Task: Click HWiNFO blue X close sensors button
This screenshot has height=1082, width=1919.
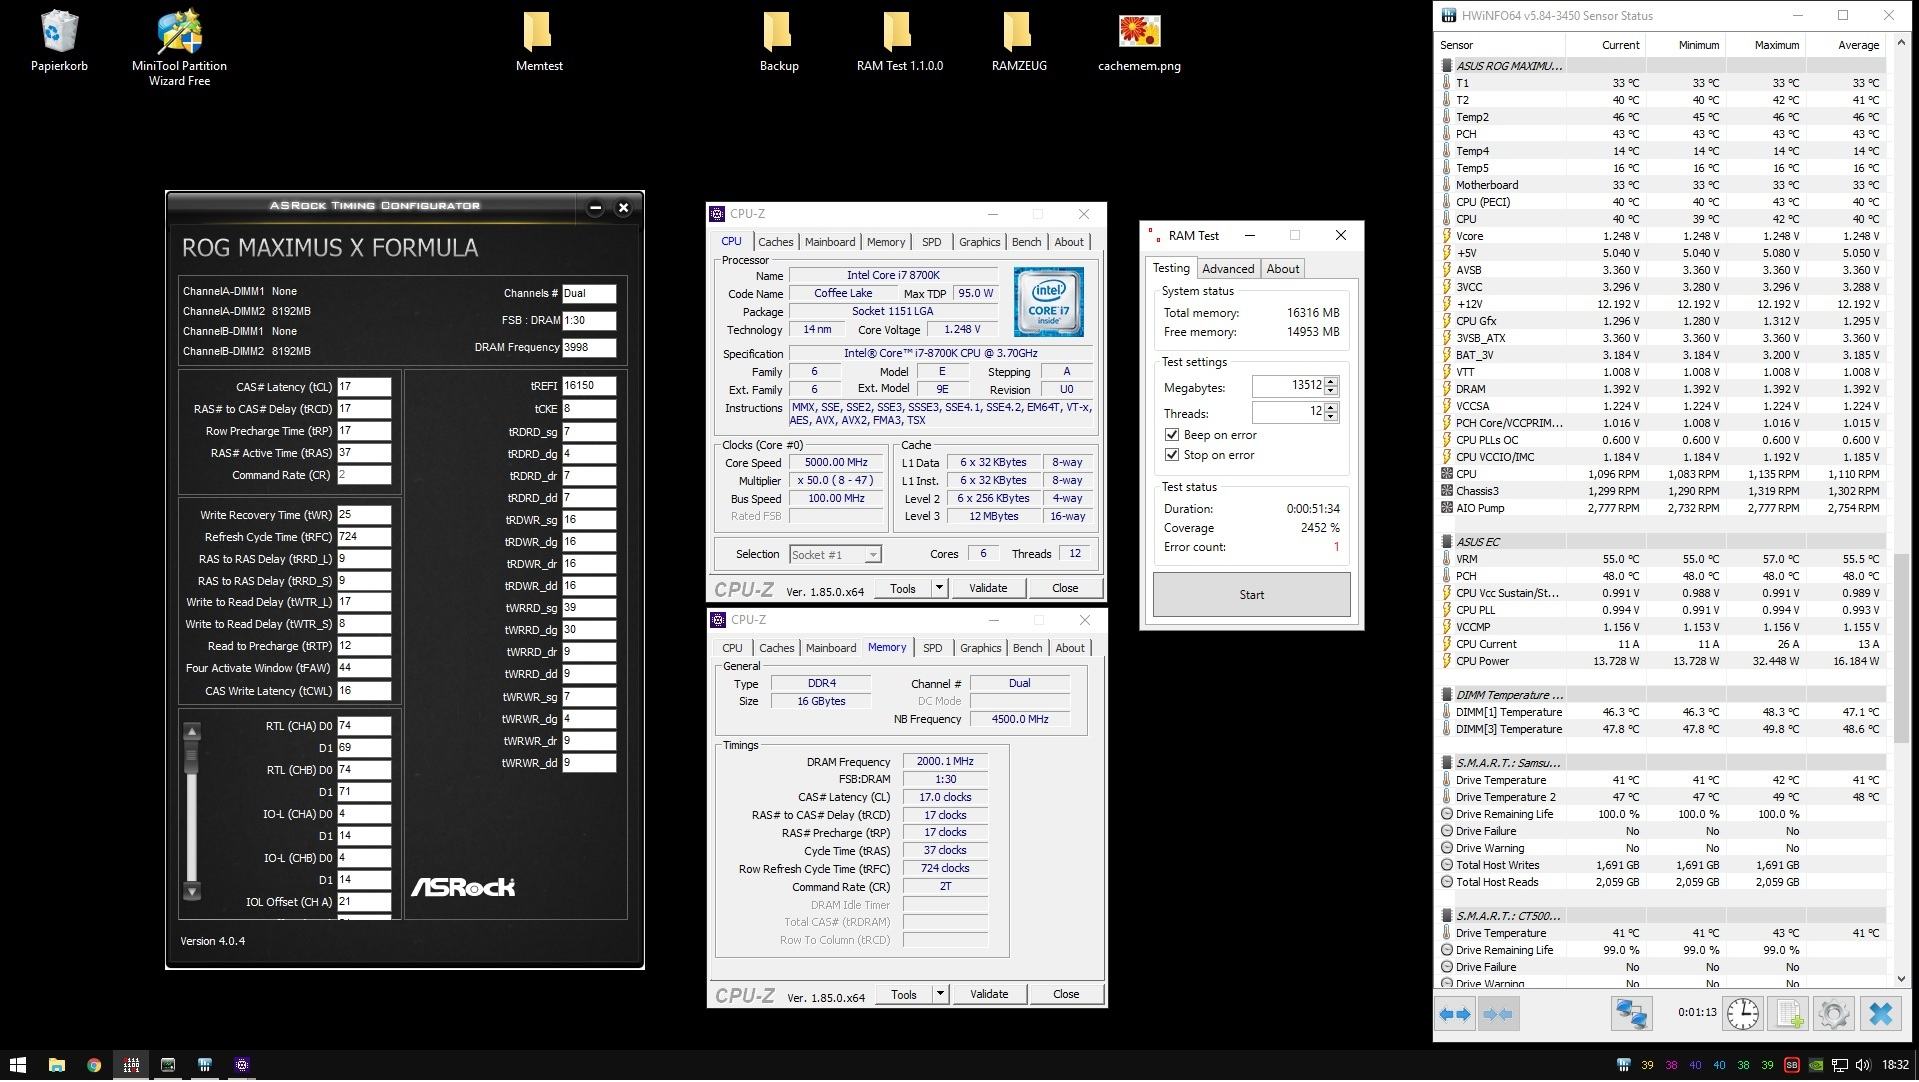Action: point(1880,1014)
